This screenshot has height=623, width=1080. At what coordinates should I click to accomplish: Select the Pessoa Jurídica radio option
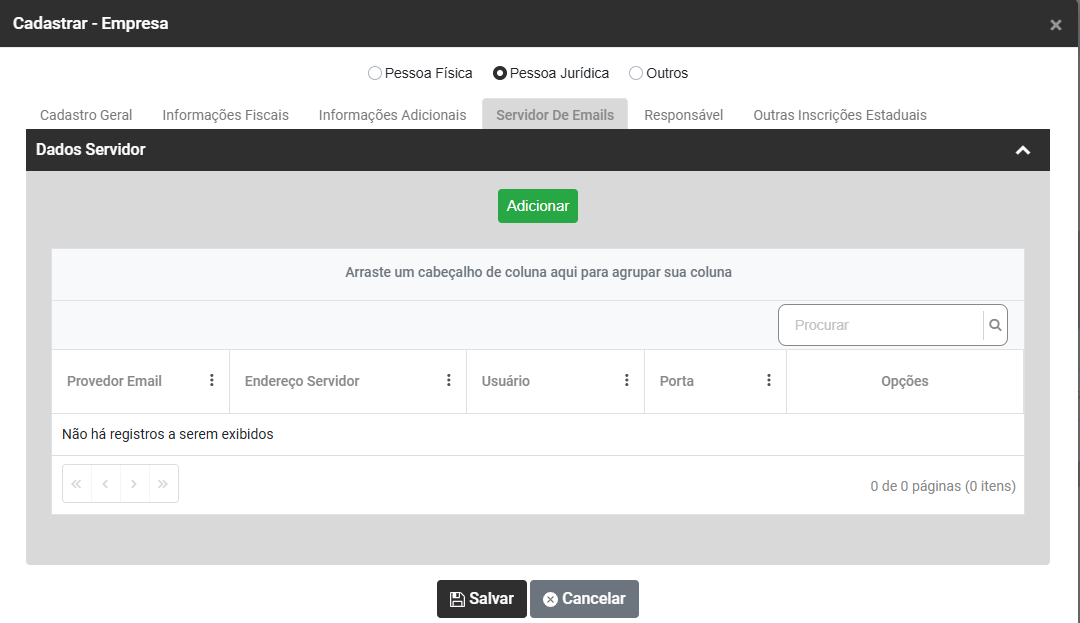coord(500,73)
